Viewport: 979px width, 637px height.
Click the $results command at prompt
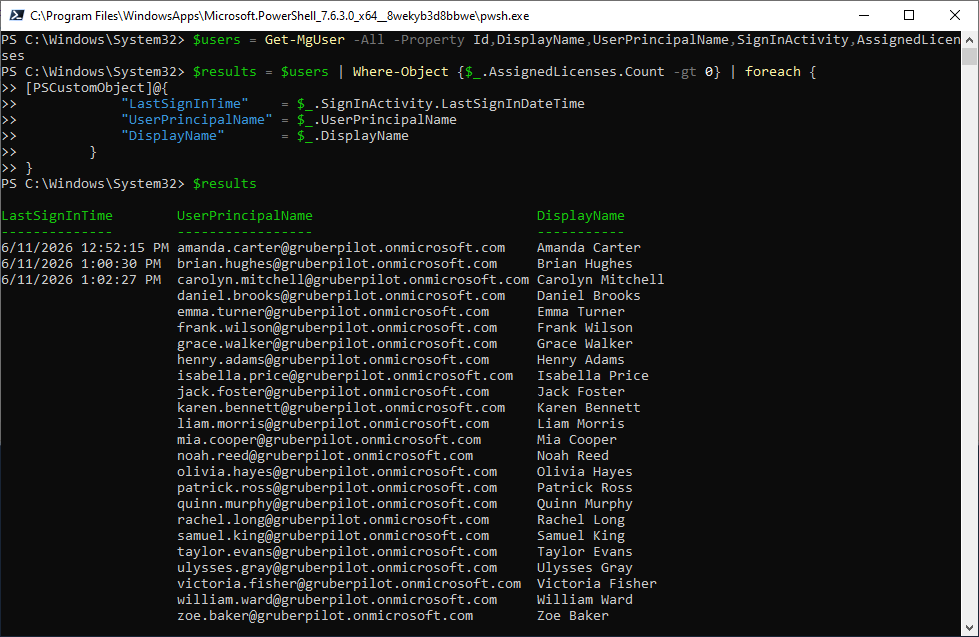224,184
